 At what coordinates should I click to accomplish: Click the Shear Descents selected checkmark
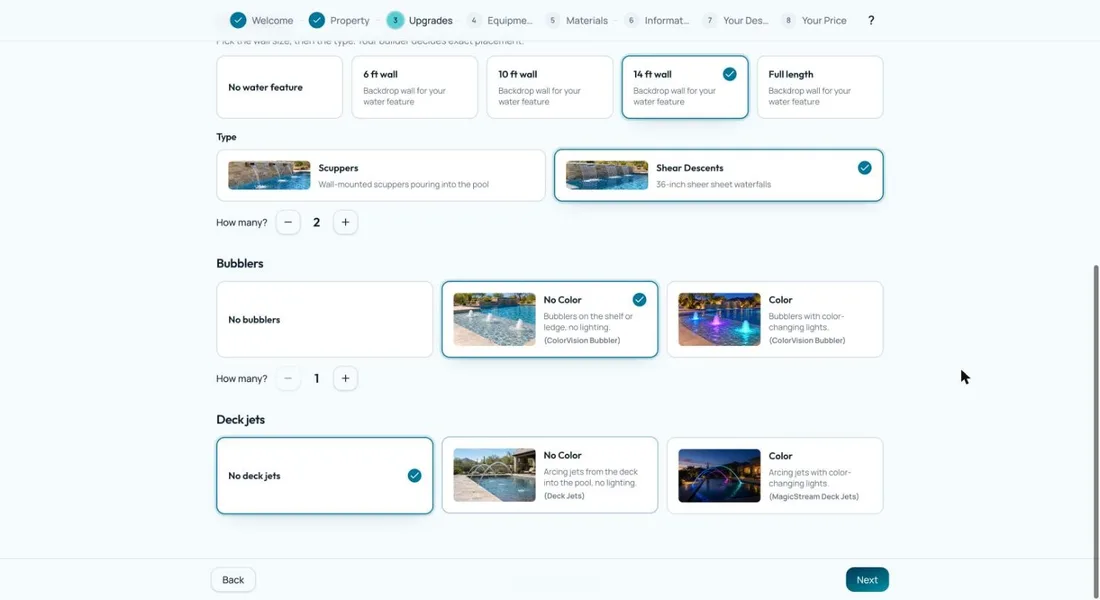point(864,168)
